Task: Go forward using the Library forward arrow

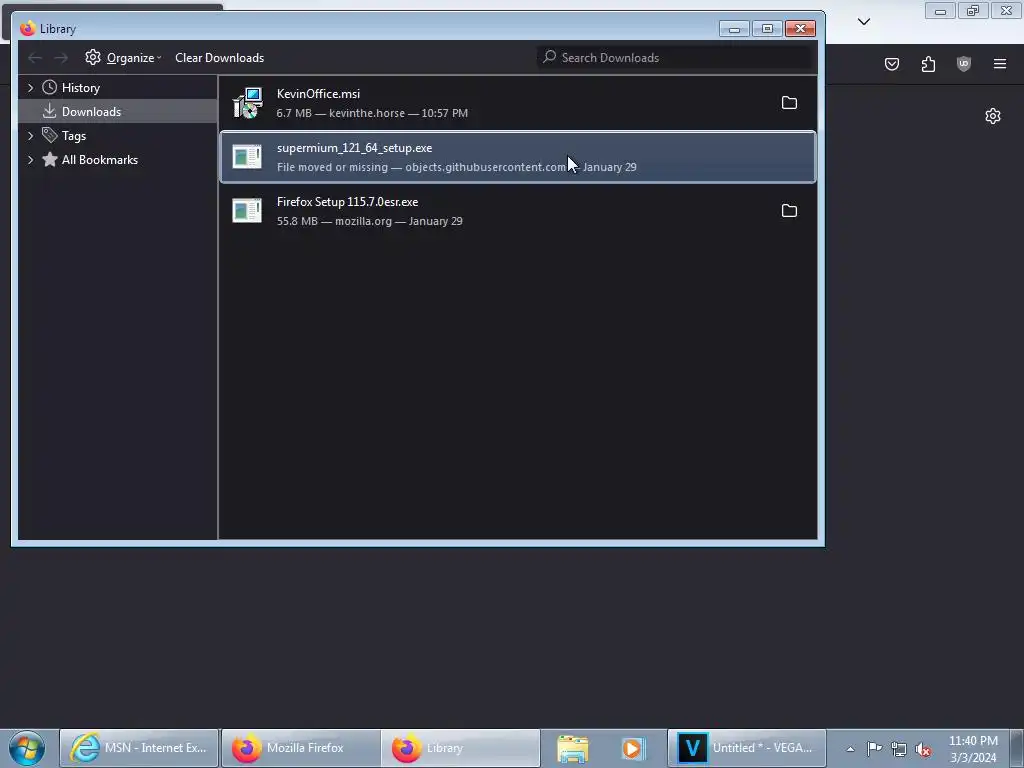Action: (x=61, y=58)
